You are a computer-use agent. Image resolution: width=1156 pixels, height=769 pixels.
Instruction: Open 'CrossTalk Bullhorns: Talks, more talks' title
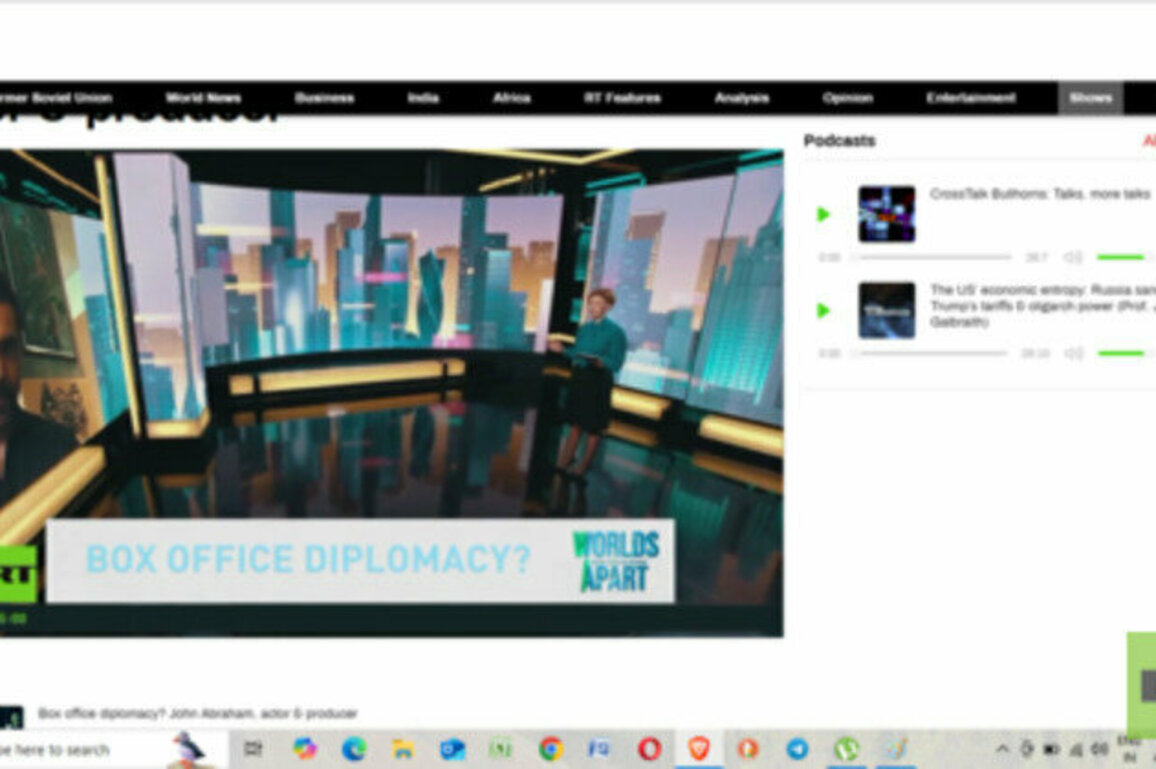coord(1040,194)
